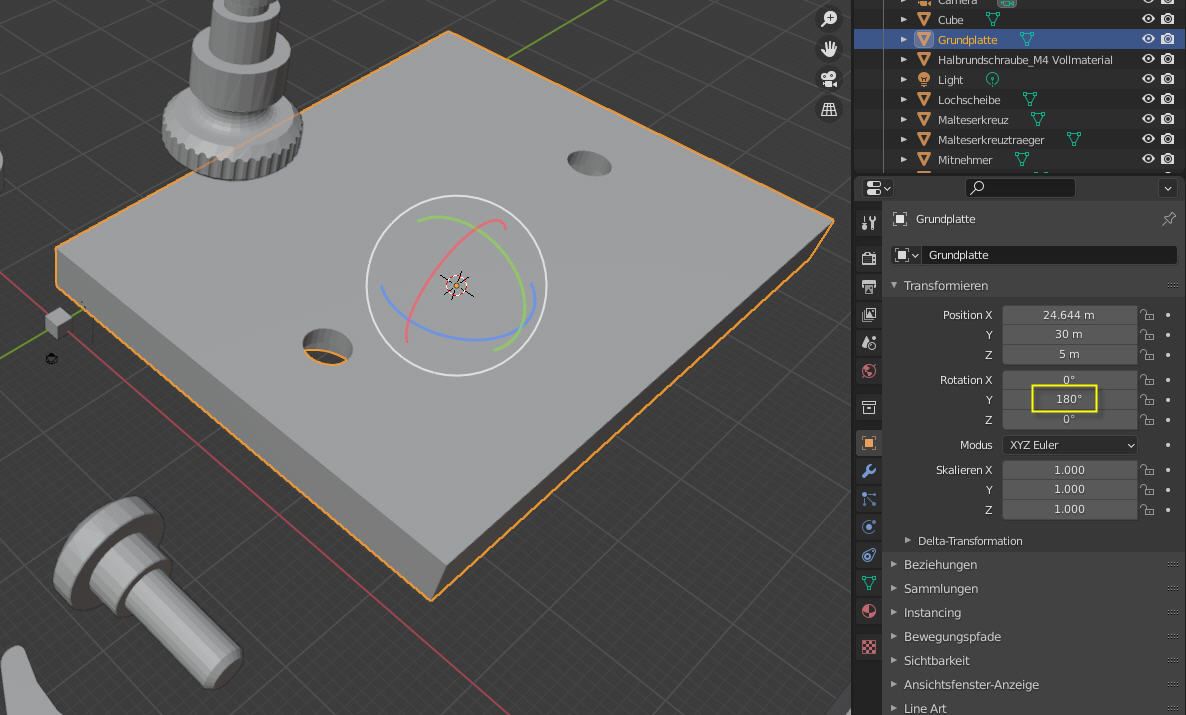
Task: Open the Modus XYZ Euler dropdown
Action: [1070, 445]
